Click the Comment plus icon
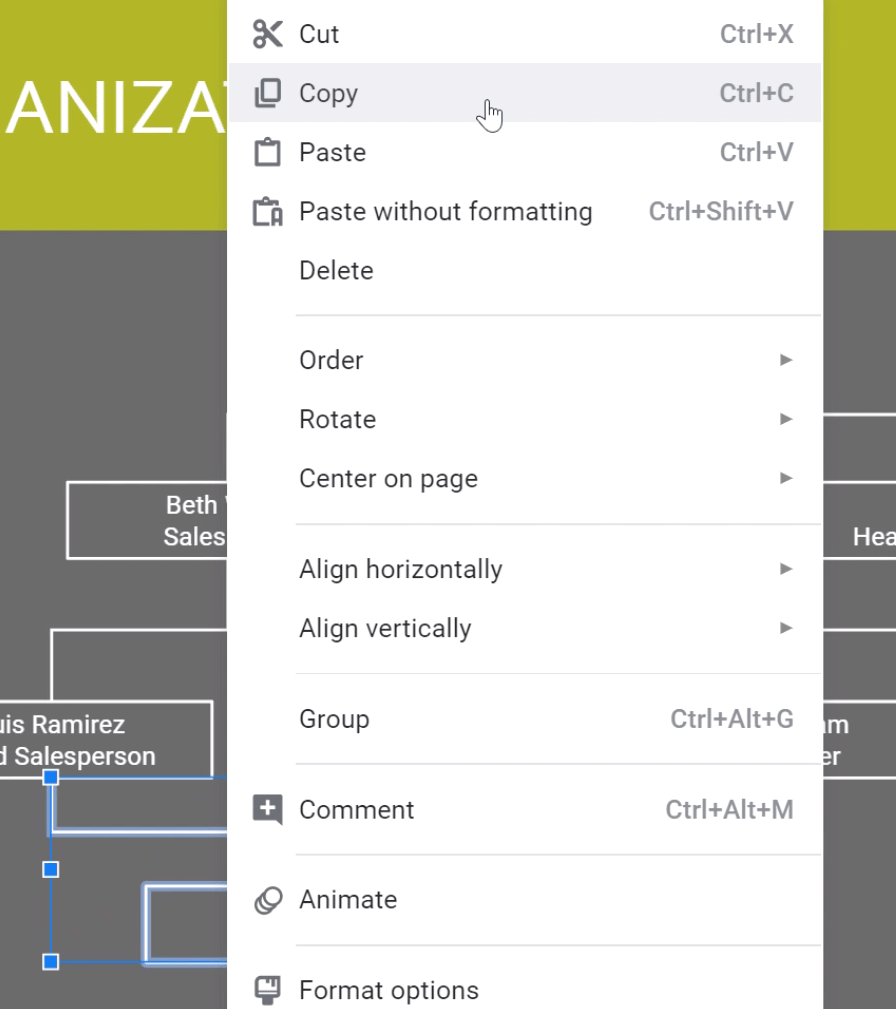Screen dimensions: 896x1009 click(267, 809)
